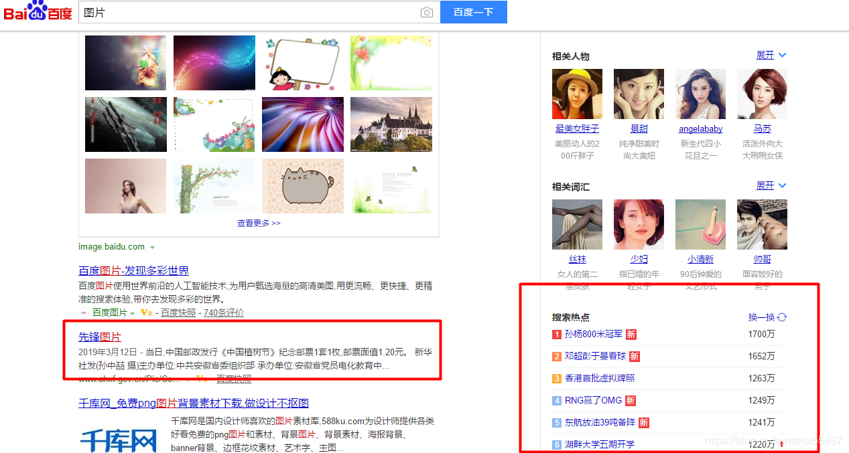Open 马苏 name link
Screen dimensions: 849x453
pos(762,129)
